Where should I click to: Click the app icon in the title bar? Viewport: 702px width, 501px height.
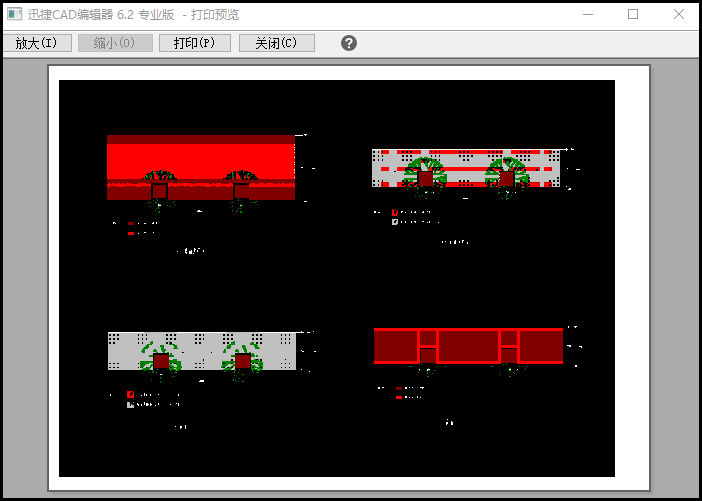[13, 15]
